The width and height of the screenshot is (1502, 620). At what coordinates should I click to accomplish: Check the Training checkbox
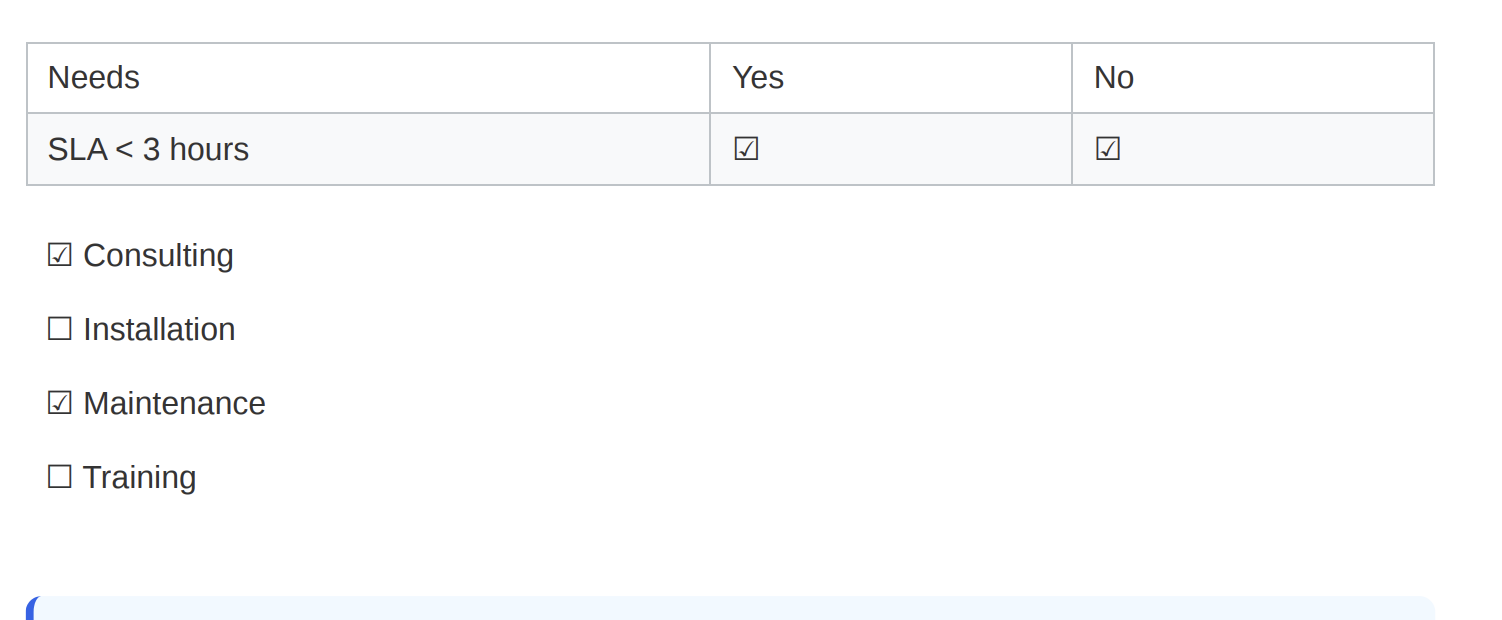[x=60, y=478]
